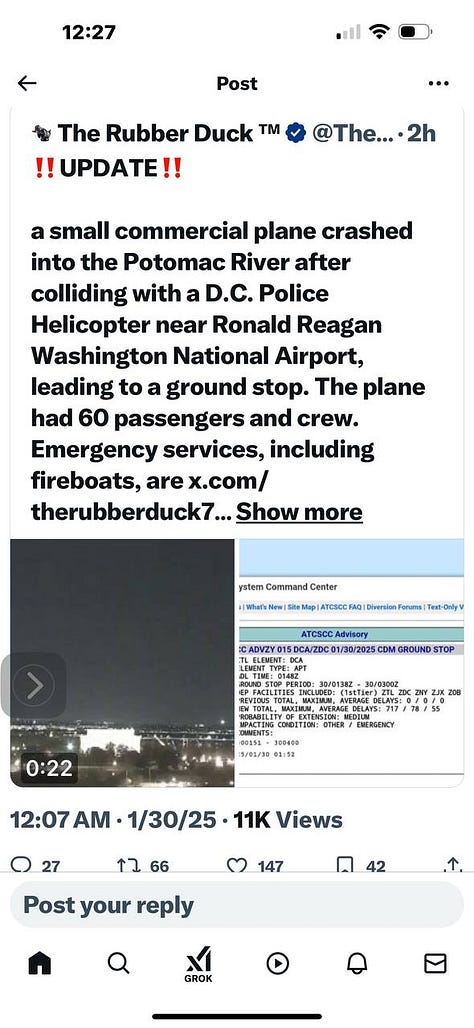Expand post text with Show more
This screenshot has height=1028, width=474.
pos(299,511)
